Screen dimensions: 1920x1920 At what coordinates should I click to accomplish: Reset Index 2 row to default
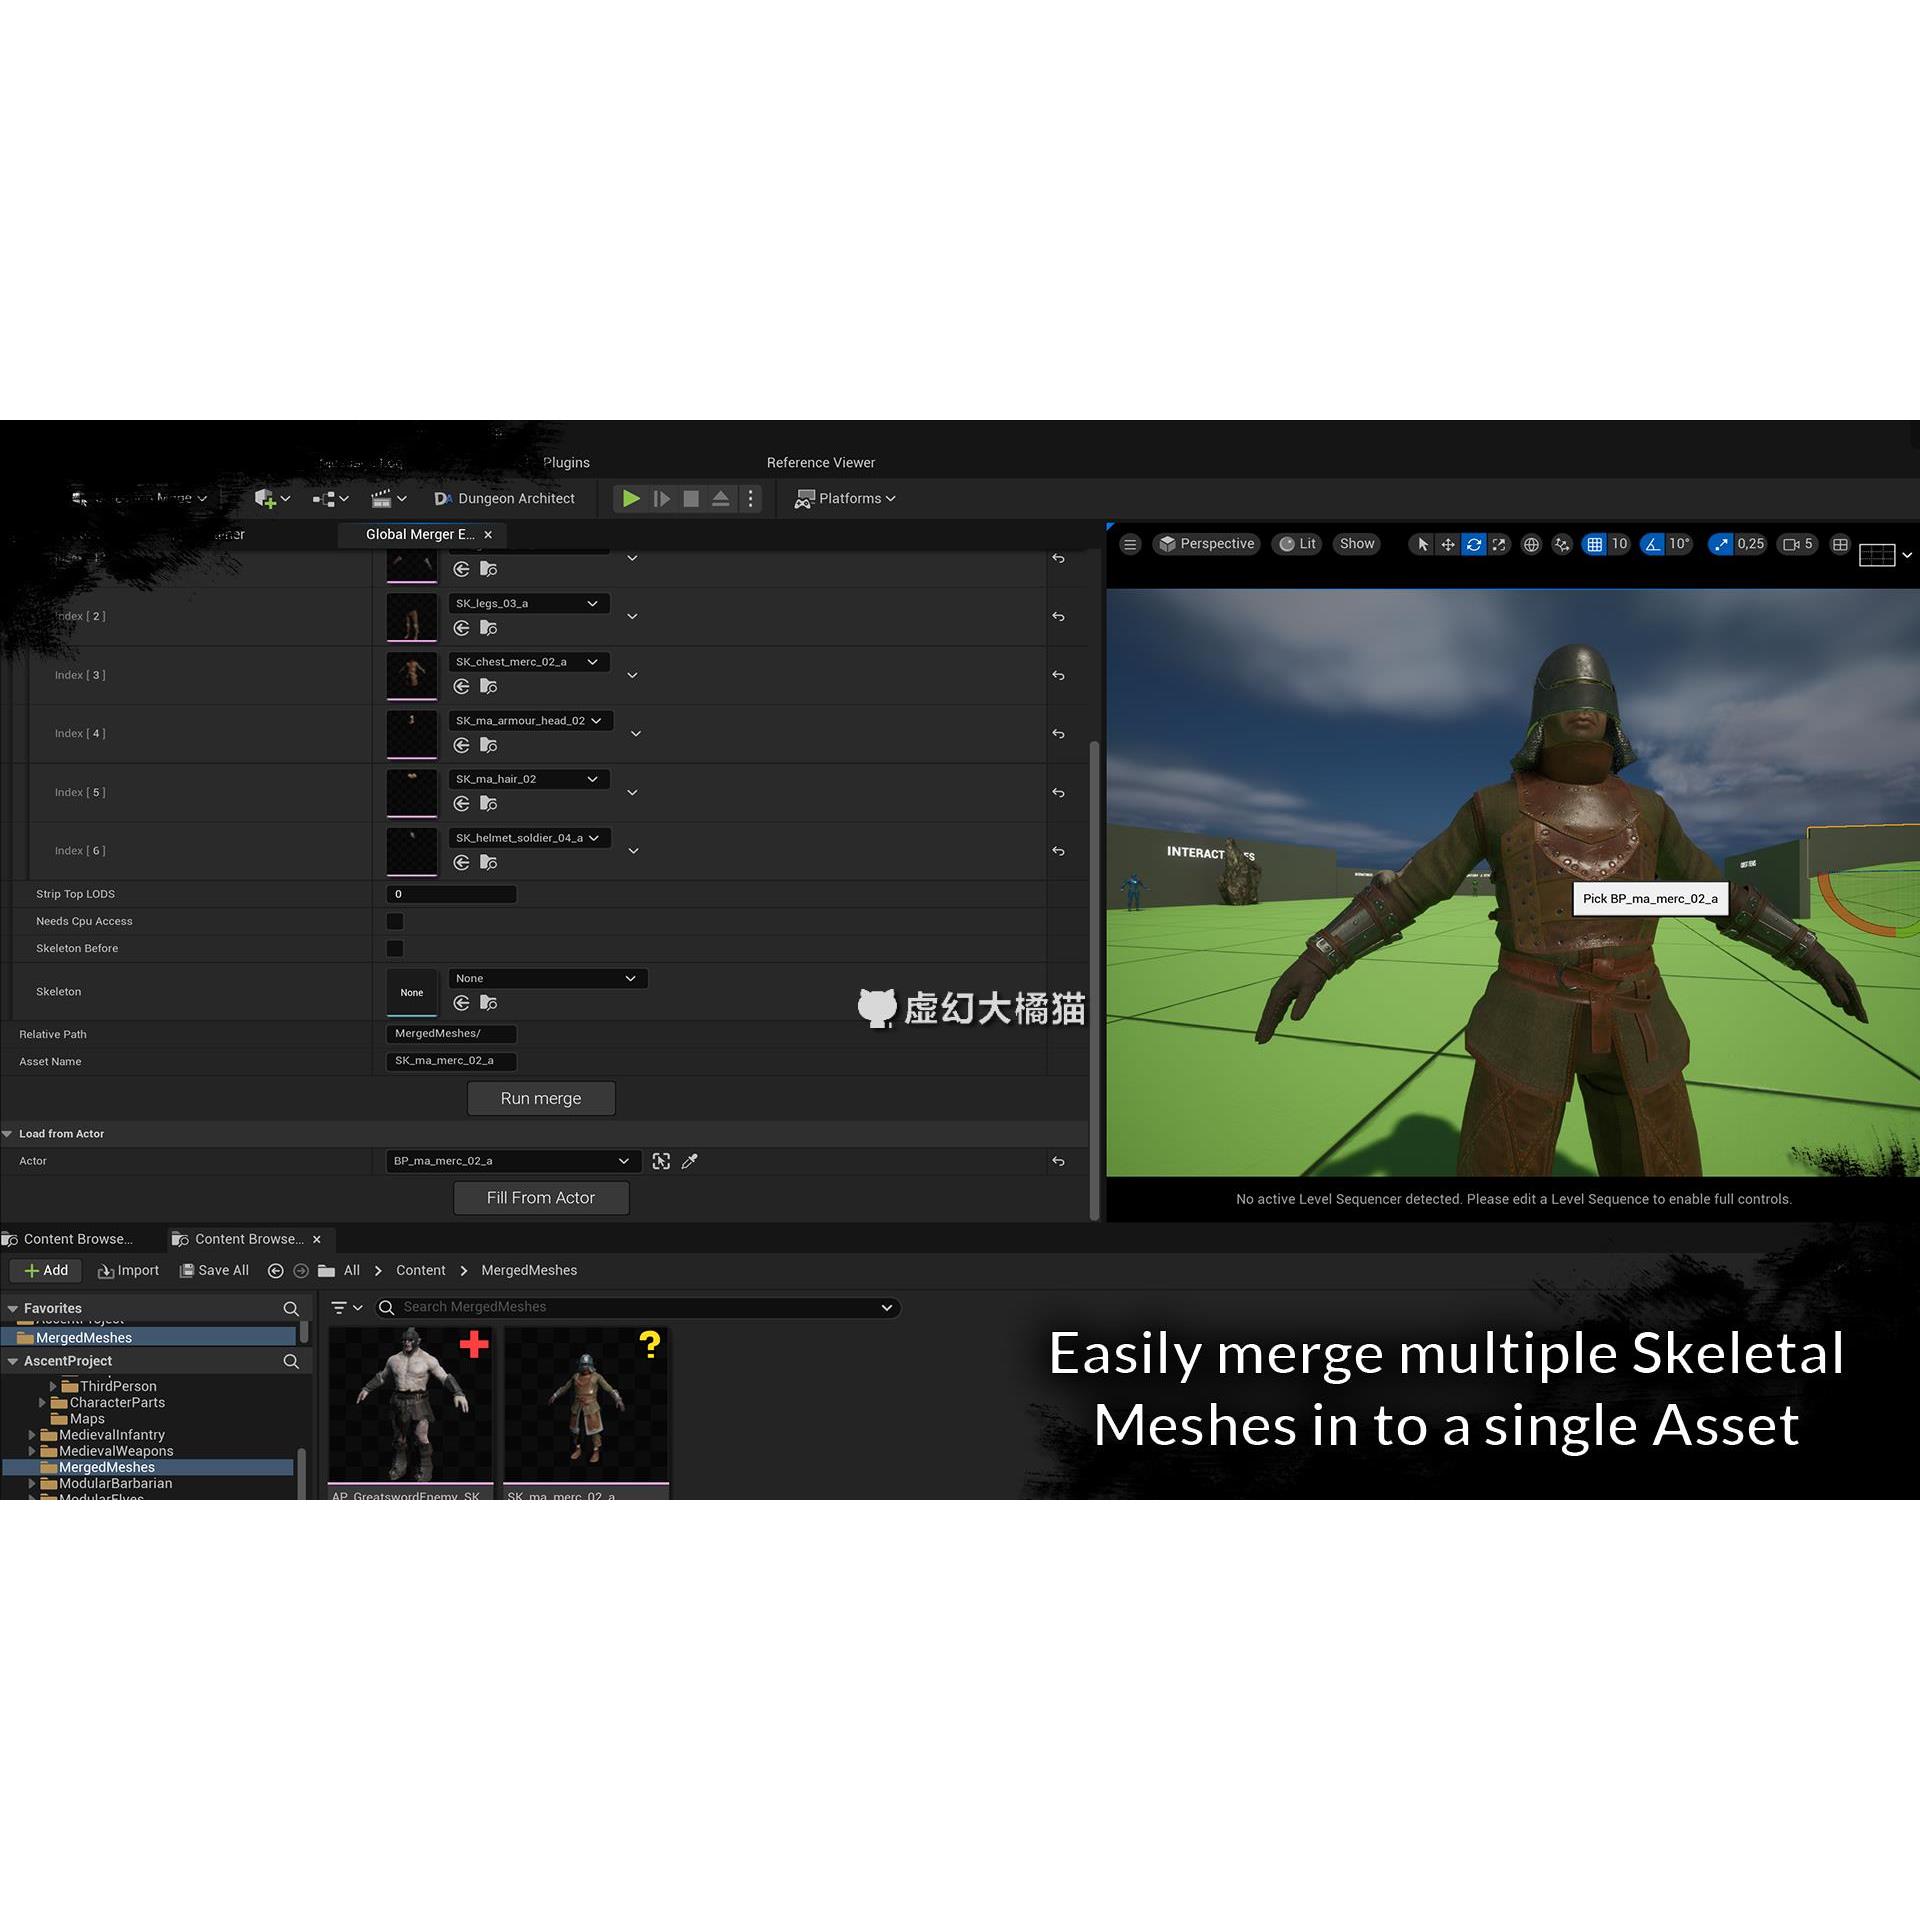pyautogui.click(x=1058, y=617)
